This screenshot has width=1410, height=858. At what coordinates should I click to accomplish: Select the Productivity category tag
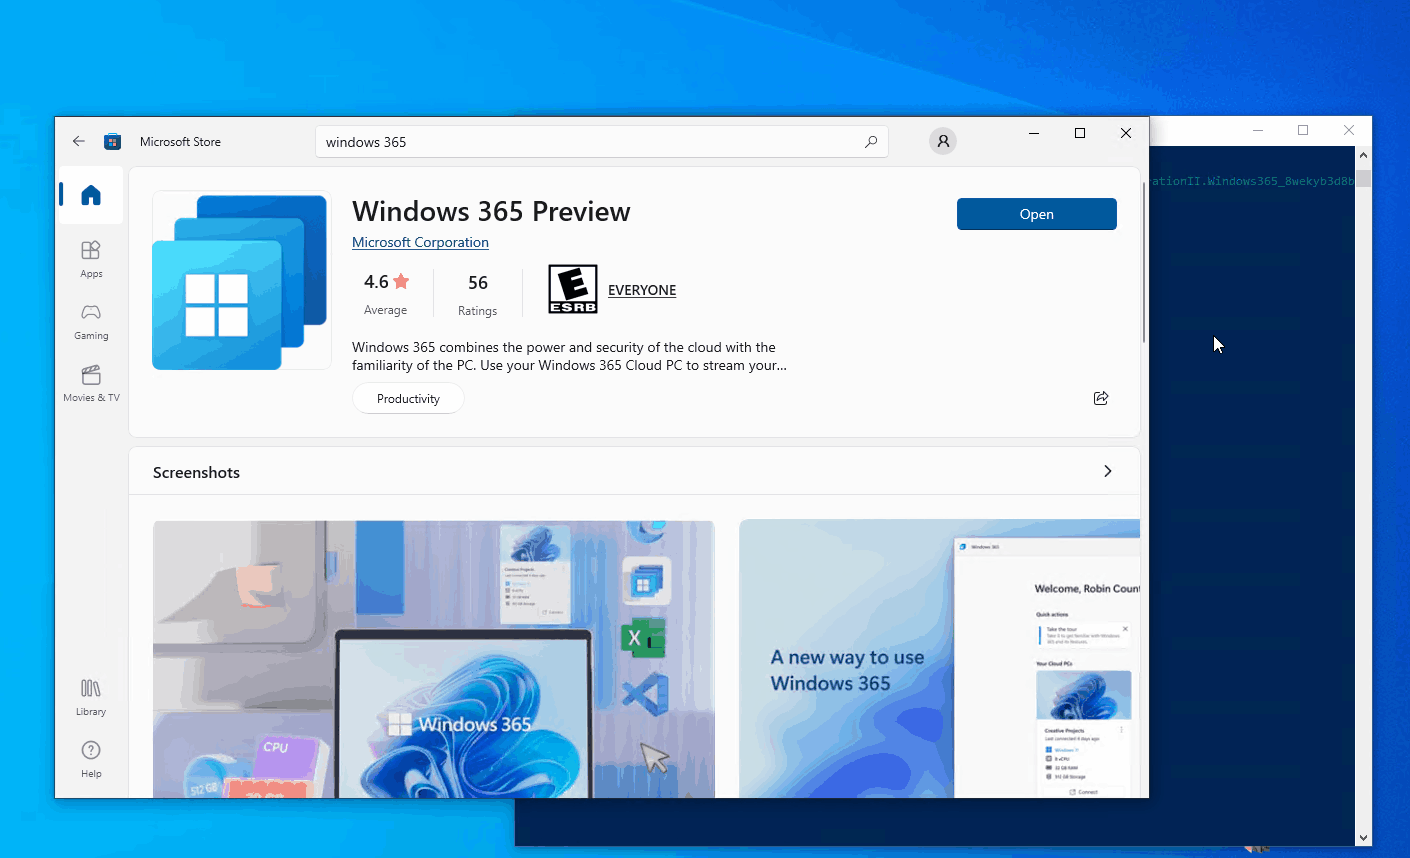coord(408,398)
